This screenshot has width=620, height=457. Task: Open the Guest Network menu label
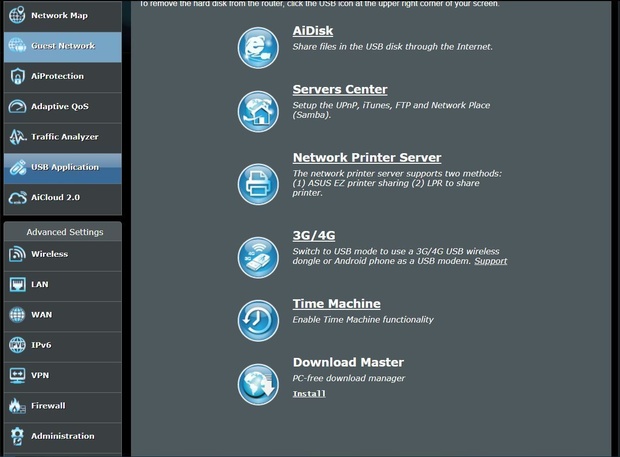point(63,46)
